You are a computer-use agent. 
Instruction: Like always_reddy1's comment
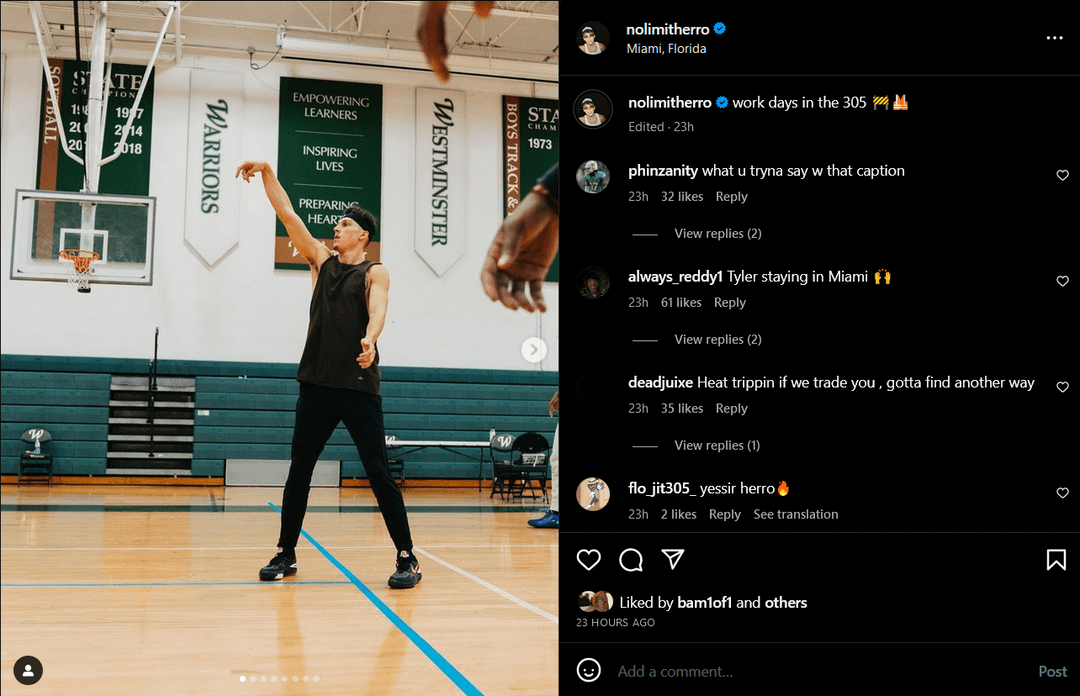click(x=1063, y=282)
